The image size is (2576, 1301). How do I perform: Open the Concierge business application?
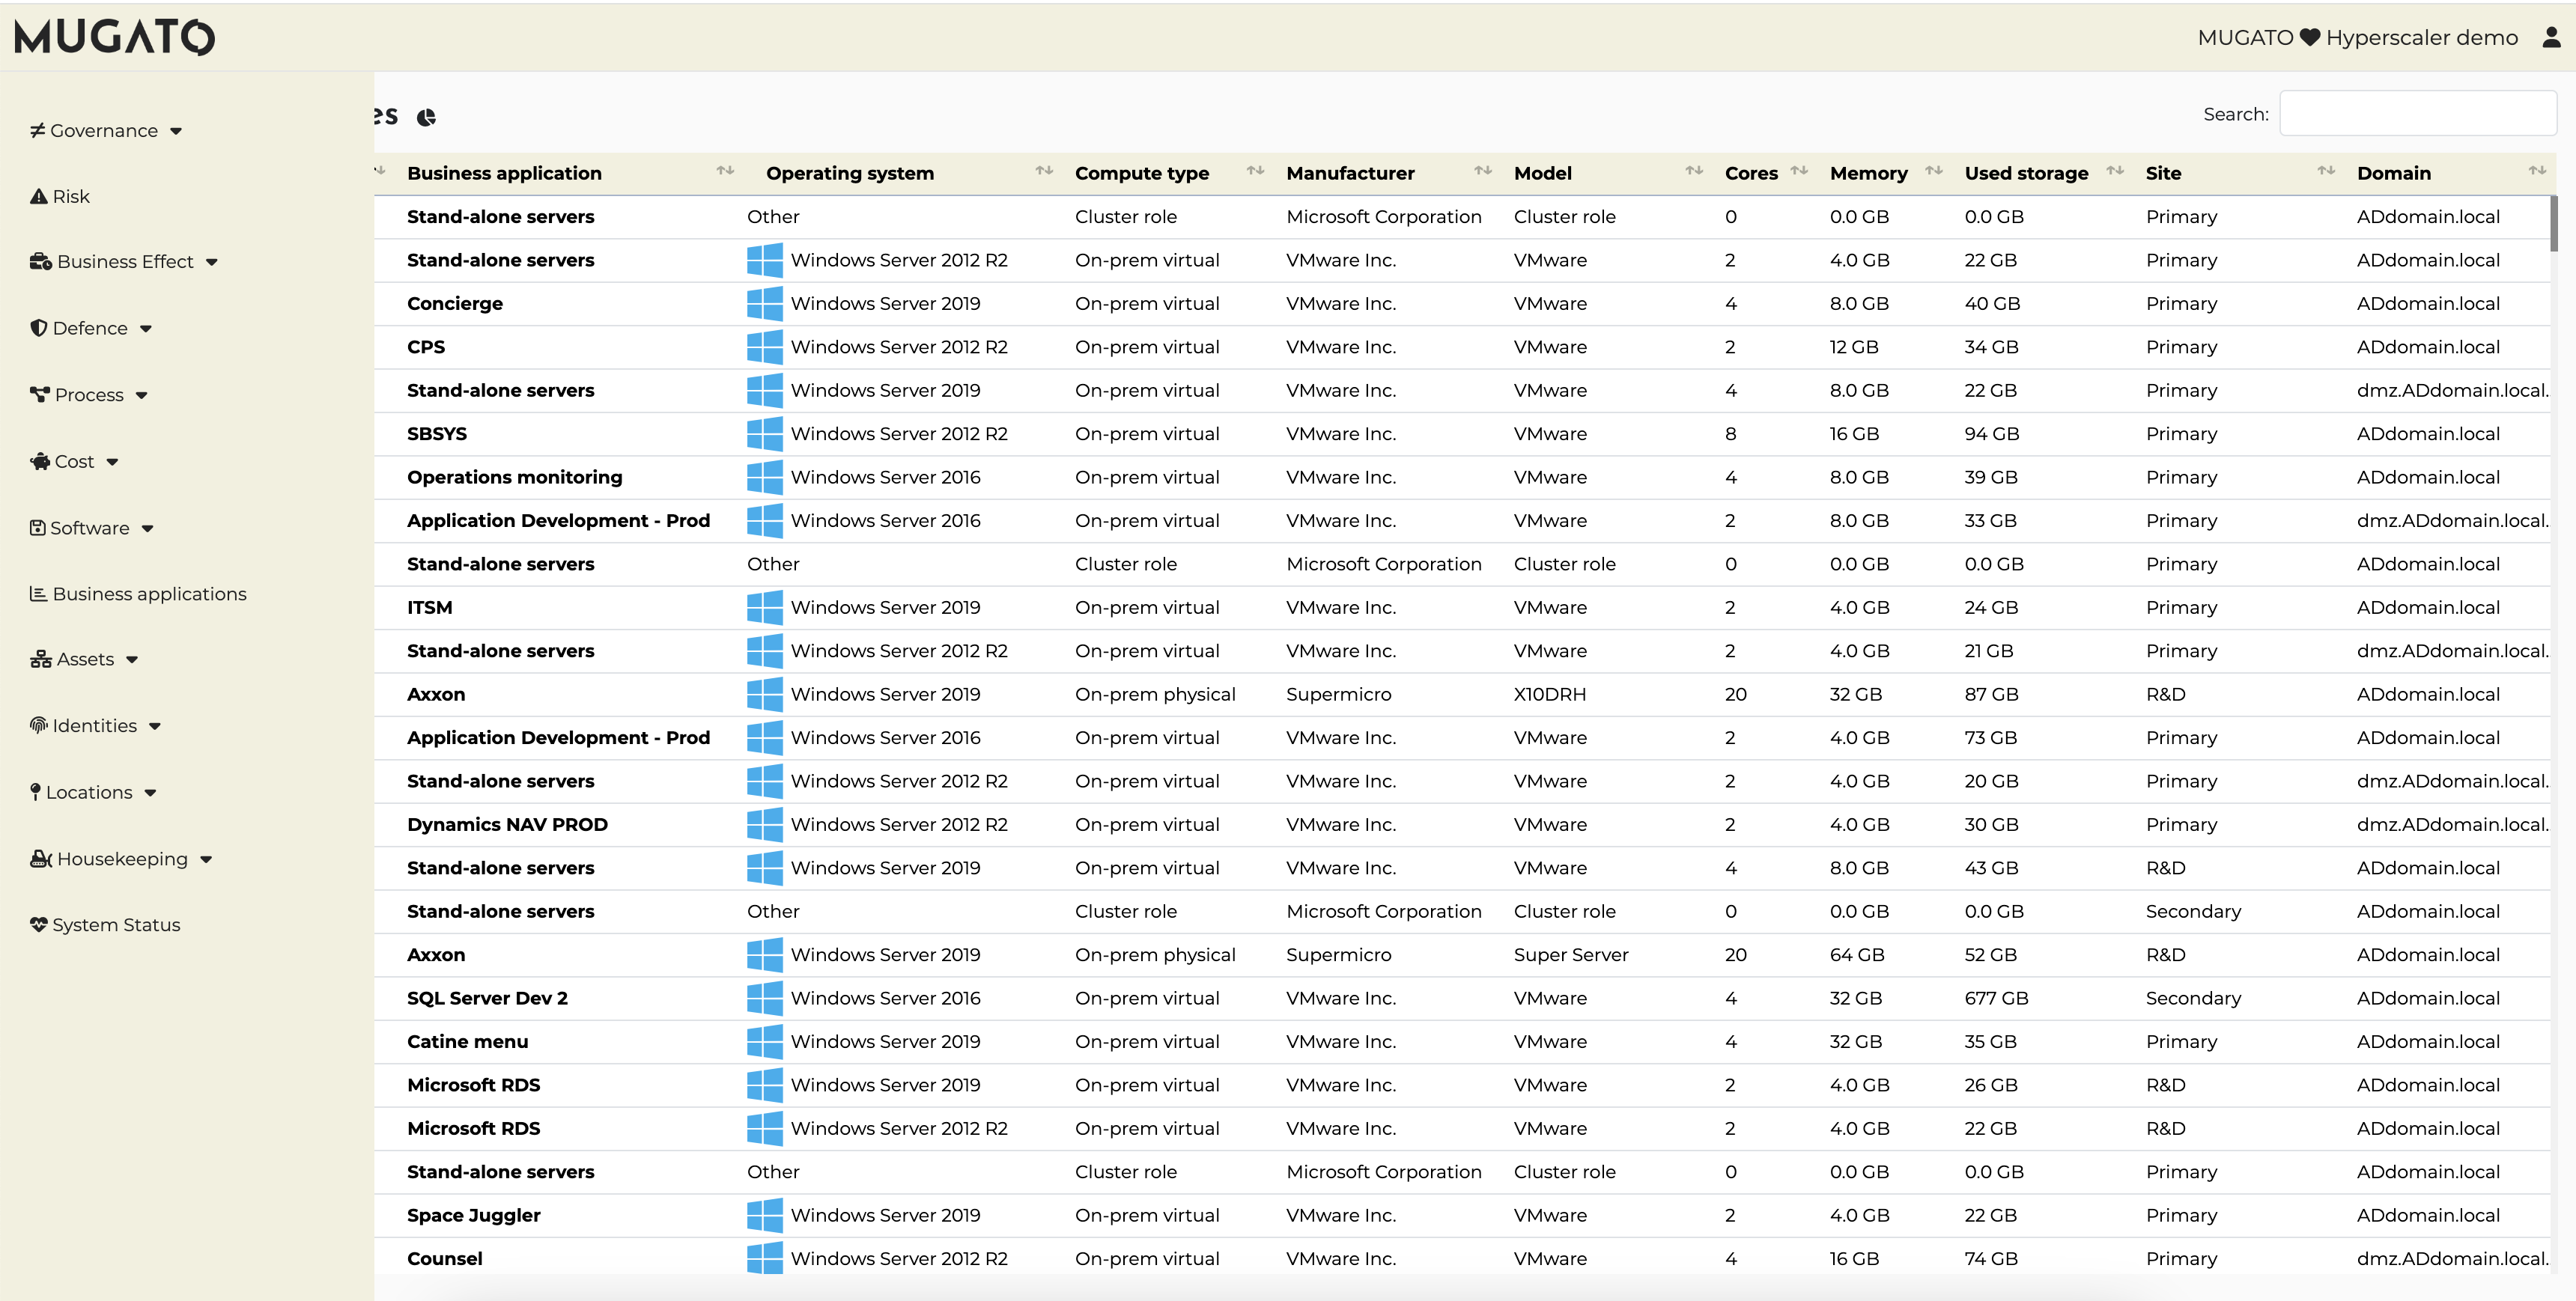pos(455,303)
